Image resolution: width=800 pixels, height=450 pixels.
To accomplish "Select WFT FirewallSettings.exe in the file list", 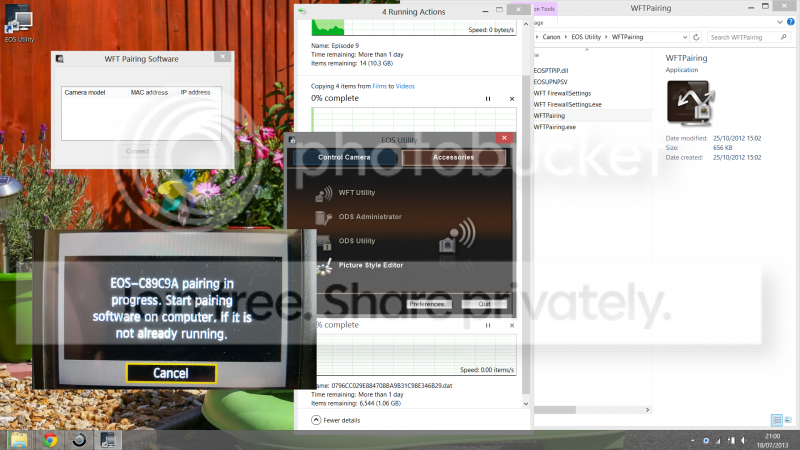I will coord(567,104).
